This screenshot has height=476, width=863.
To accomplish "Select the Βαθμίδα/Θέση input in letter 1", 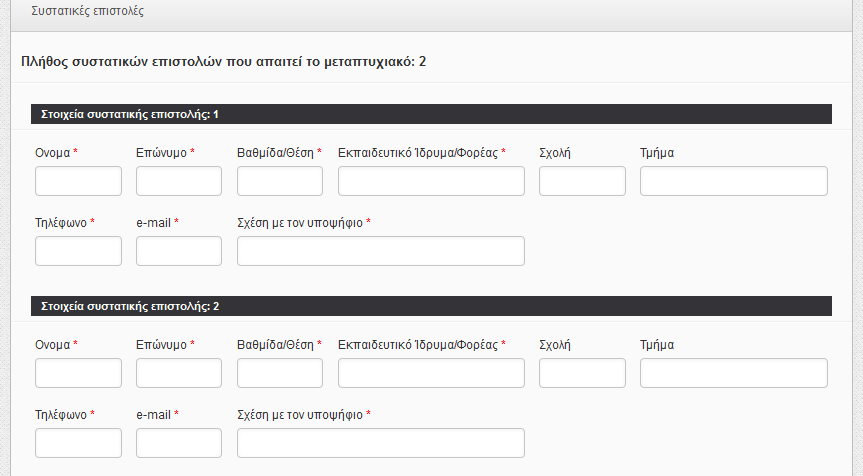I will click(x=280, y=181).
